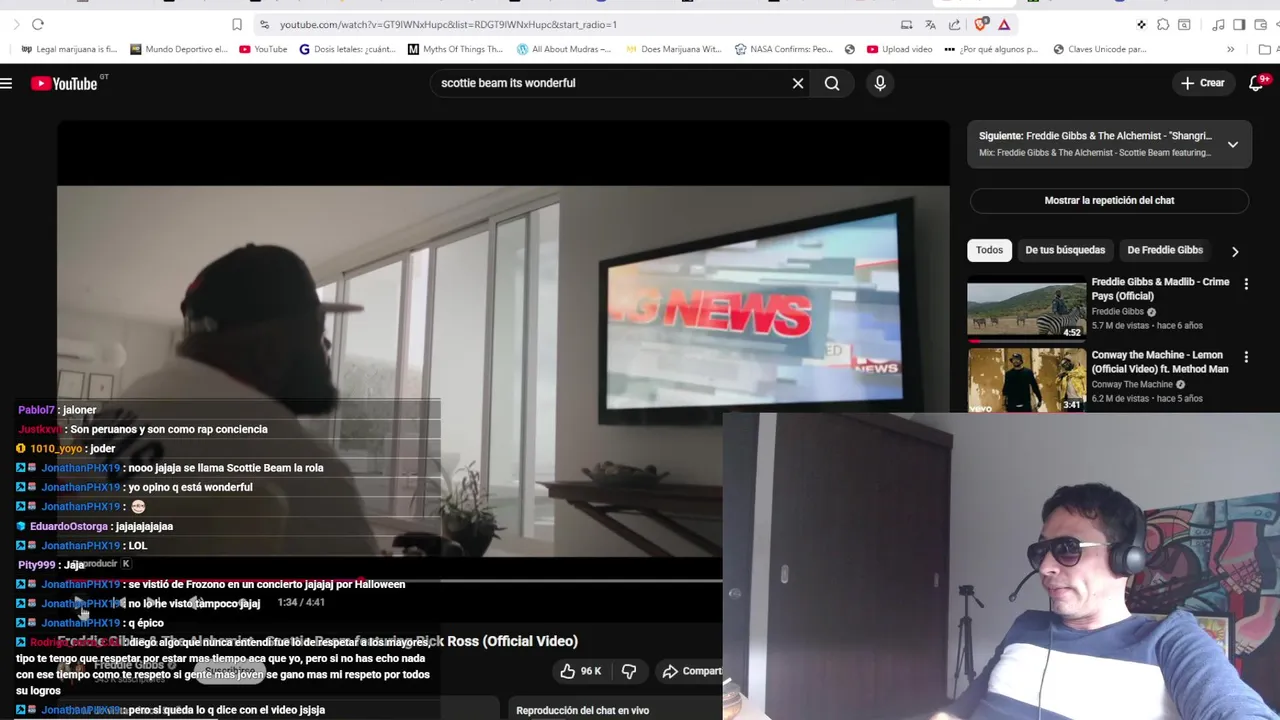Open the Brave Rewards triangle icon
The width and height of the screenshot is (1280, 720).
click(x=1004, y=24)
